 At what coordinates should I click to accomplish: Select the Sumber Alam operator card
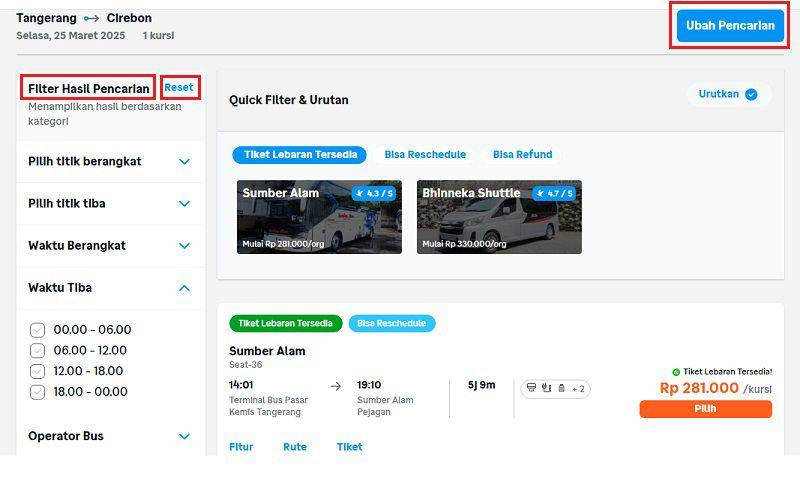click(319, 217)
